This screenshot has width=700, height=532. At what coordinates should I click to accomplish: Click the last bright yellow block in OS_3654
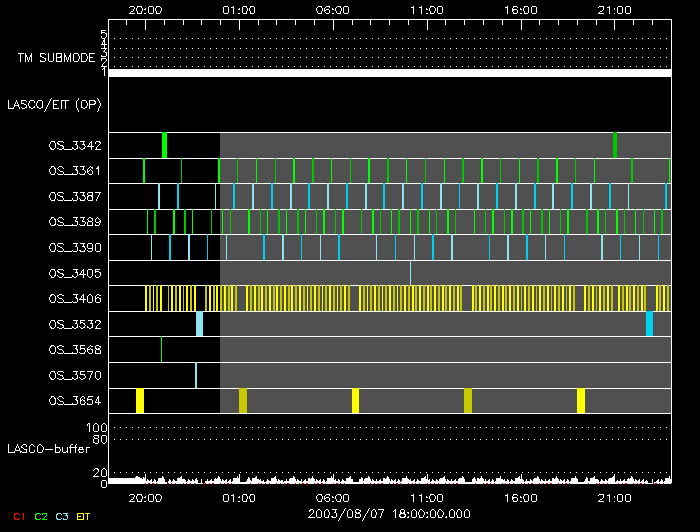(x=581, y=401)
